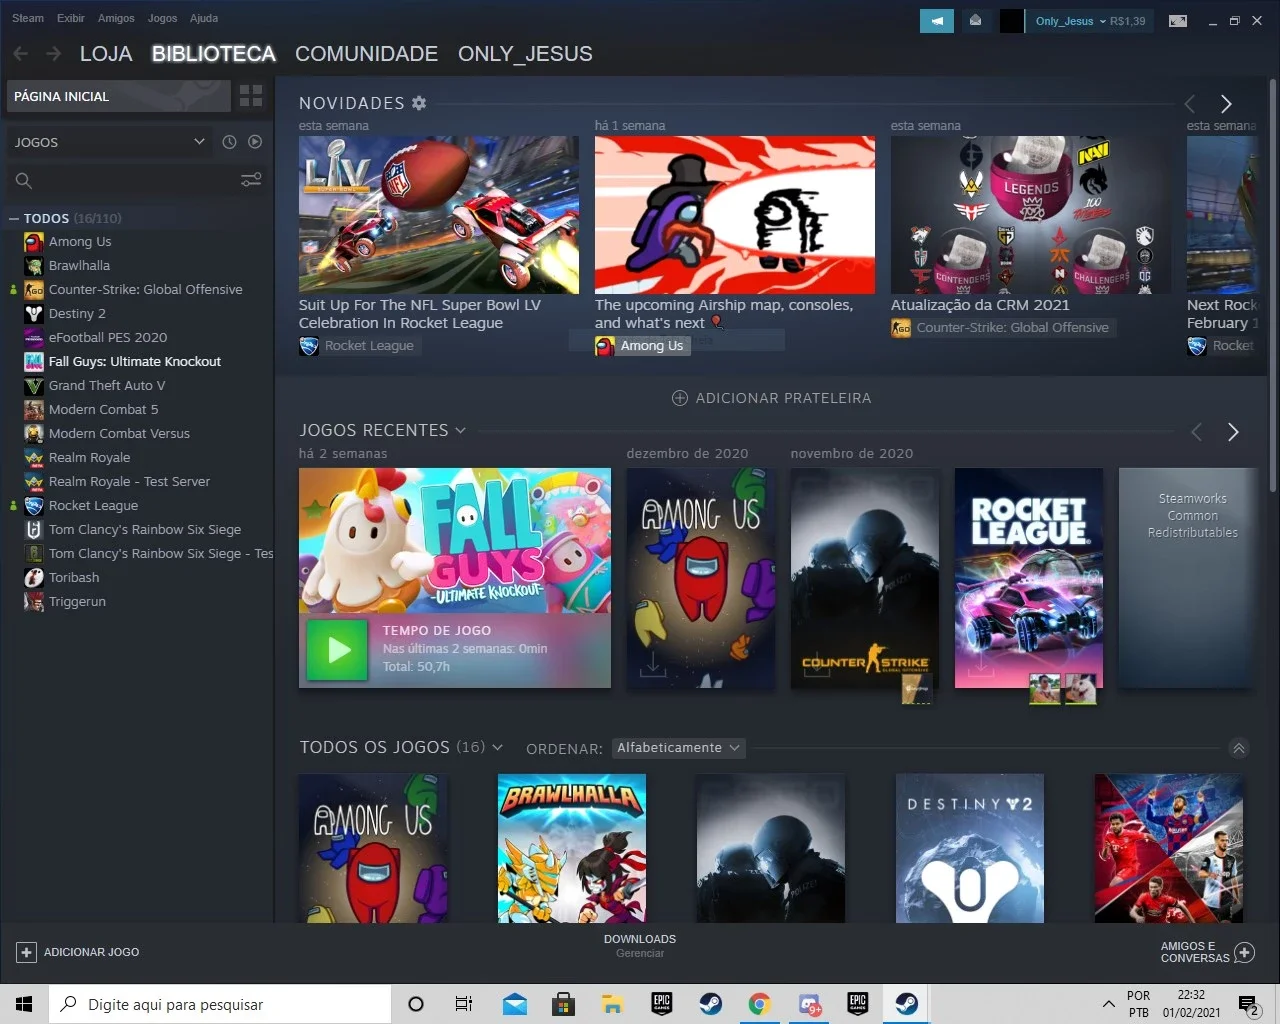The image size is (1280, 1024).
Task: Go to next Novidades page arrow
Action: pos(1226,104)
